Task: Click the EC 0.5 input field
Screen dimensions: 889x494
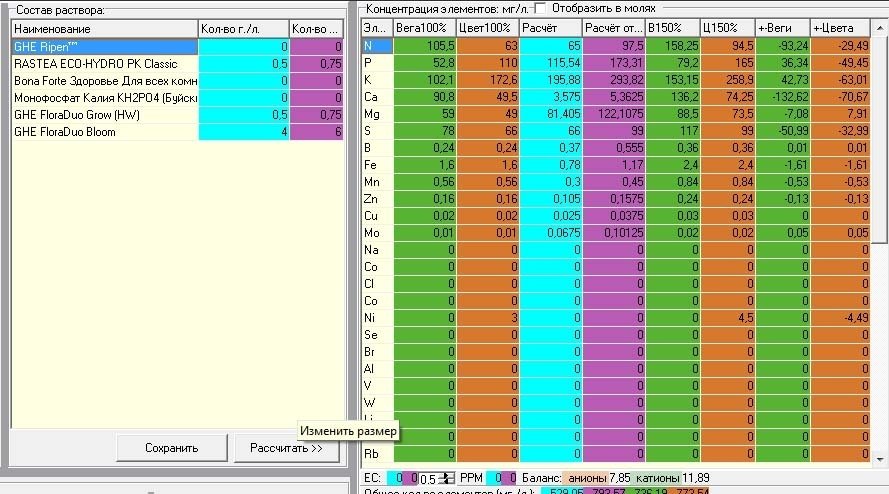Action: click(x=431, y=479)
